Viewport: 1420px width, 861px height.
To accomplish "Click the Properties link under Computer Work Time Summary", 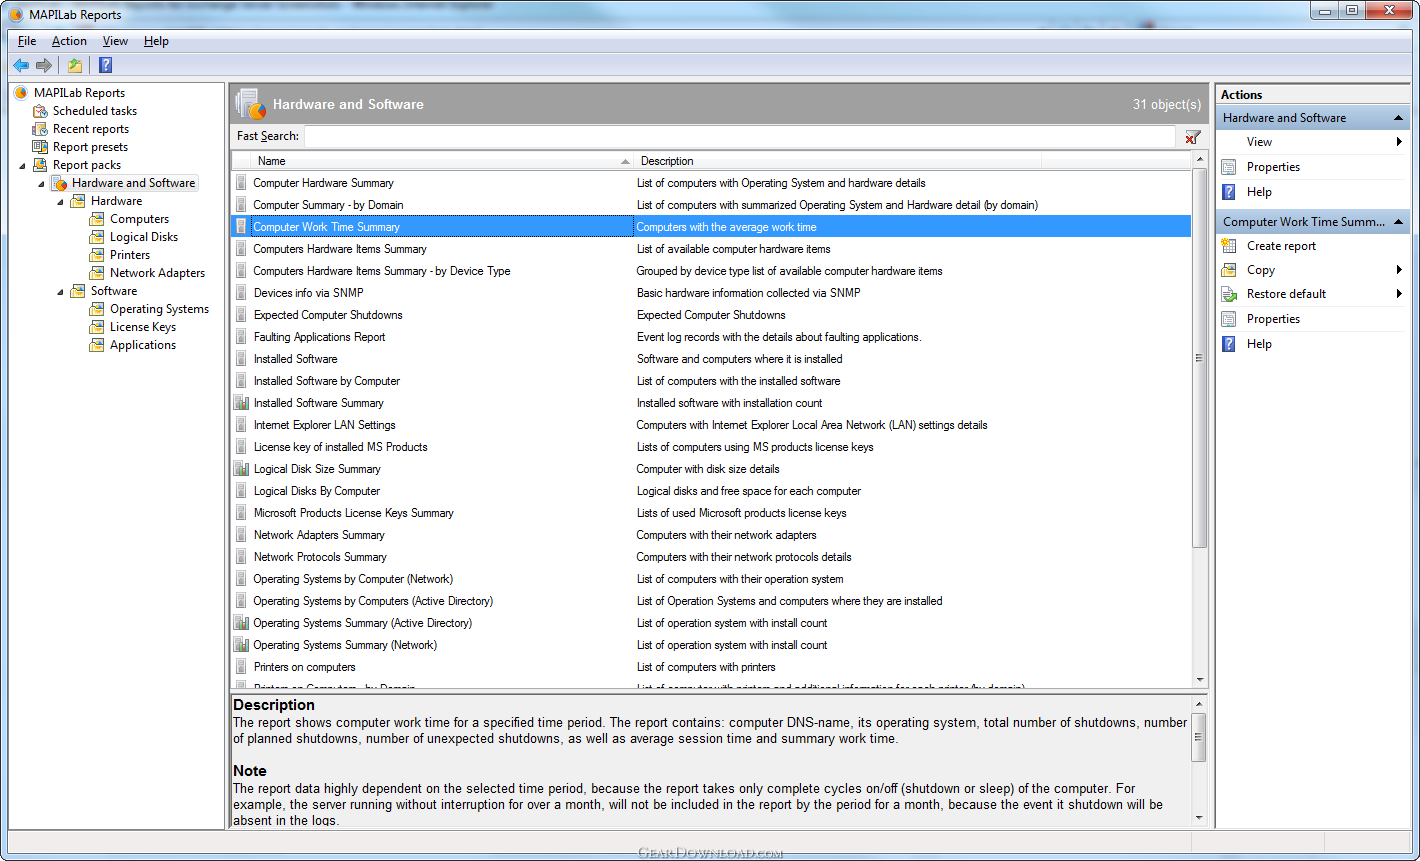I will pyautogui.click(x=1273, y=319).
